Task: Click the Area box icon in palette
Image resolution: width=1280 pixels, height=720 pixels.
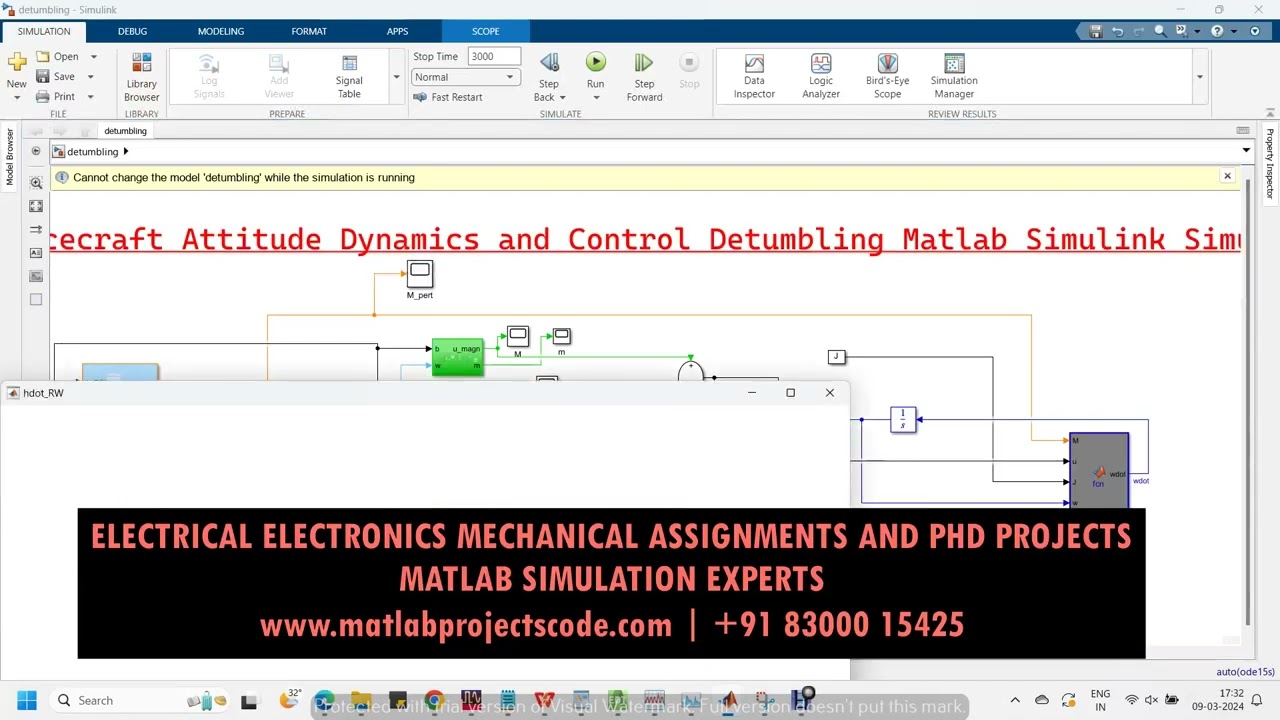Action: point(36,299)
